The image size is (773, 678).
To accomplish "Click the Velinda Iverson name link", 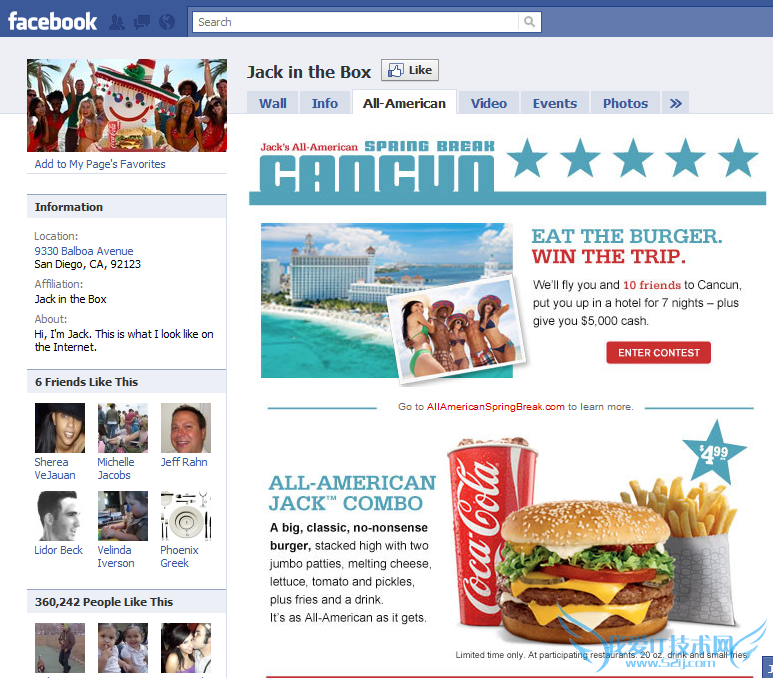I will click(x=116, y=556).
